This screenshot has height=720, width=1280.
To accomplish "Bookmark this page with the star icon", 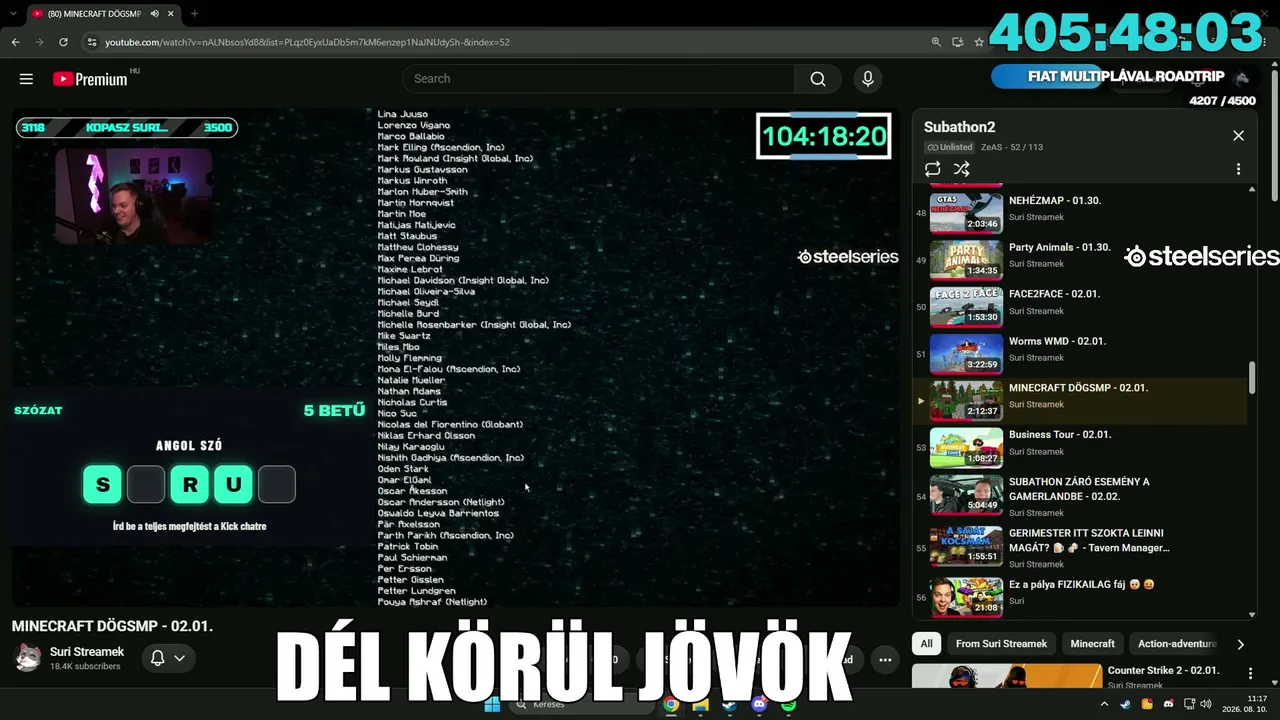I will point(979,42).
